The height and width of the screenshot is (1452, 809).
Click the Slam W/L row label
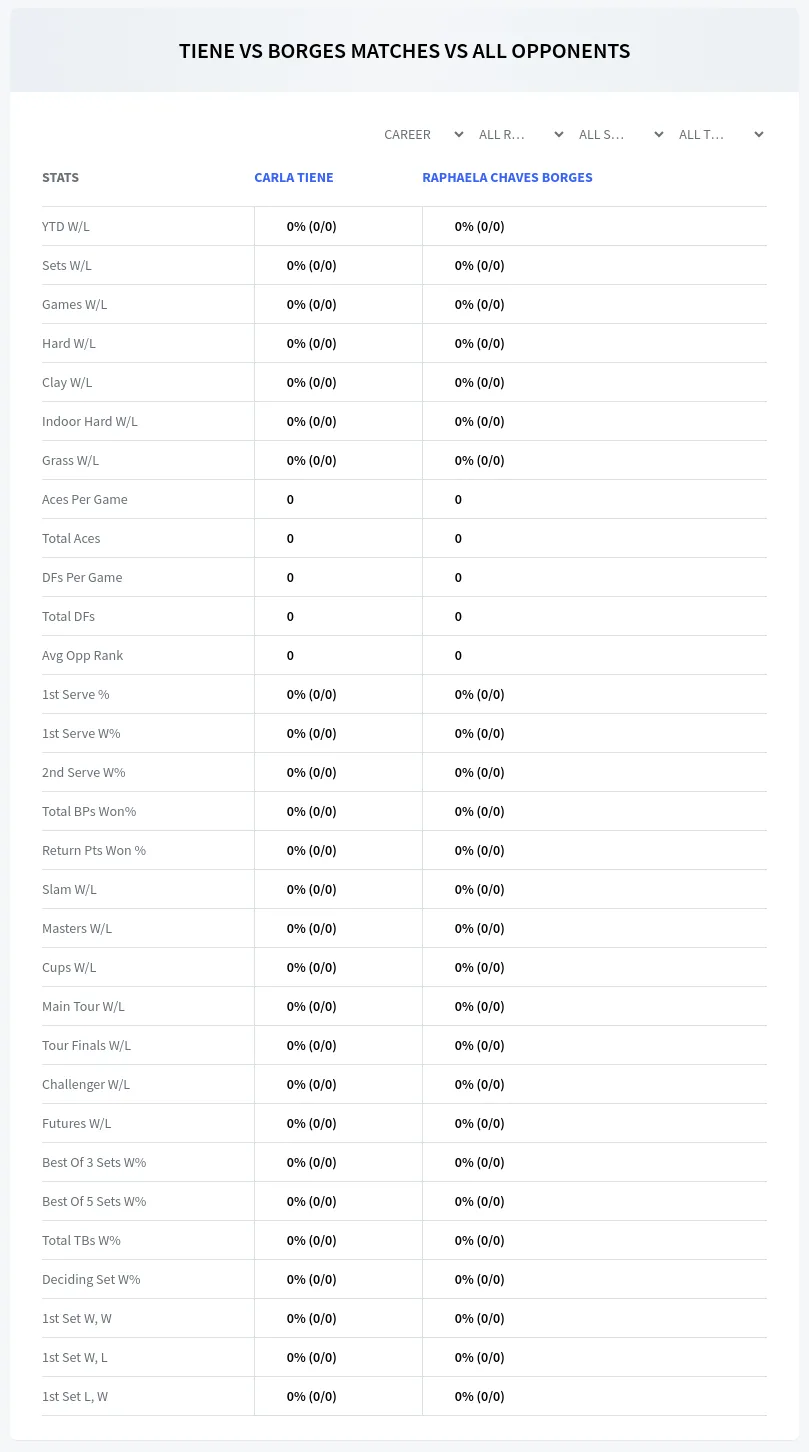[69, 889]
